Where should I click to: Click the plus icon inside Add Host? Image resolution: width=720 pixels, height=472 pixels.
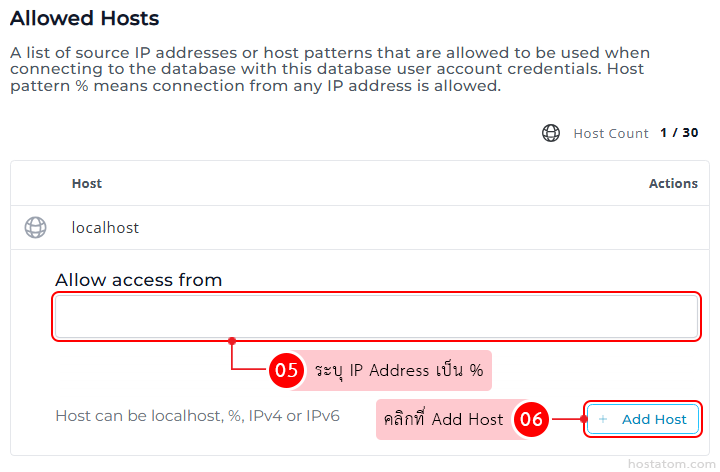(602, 419)
